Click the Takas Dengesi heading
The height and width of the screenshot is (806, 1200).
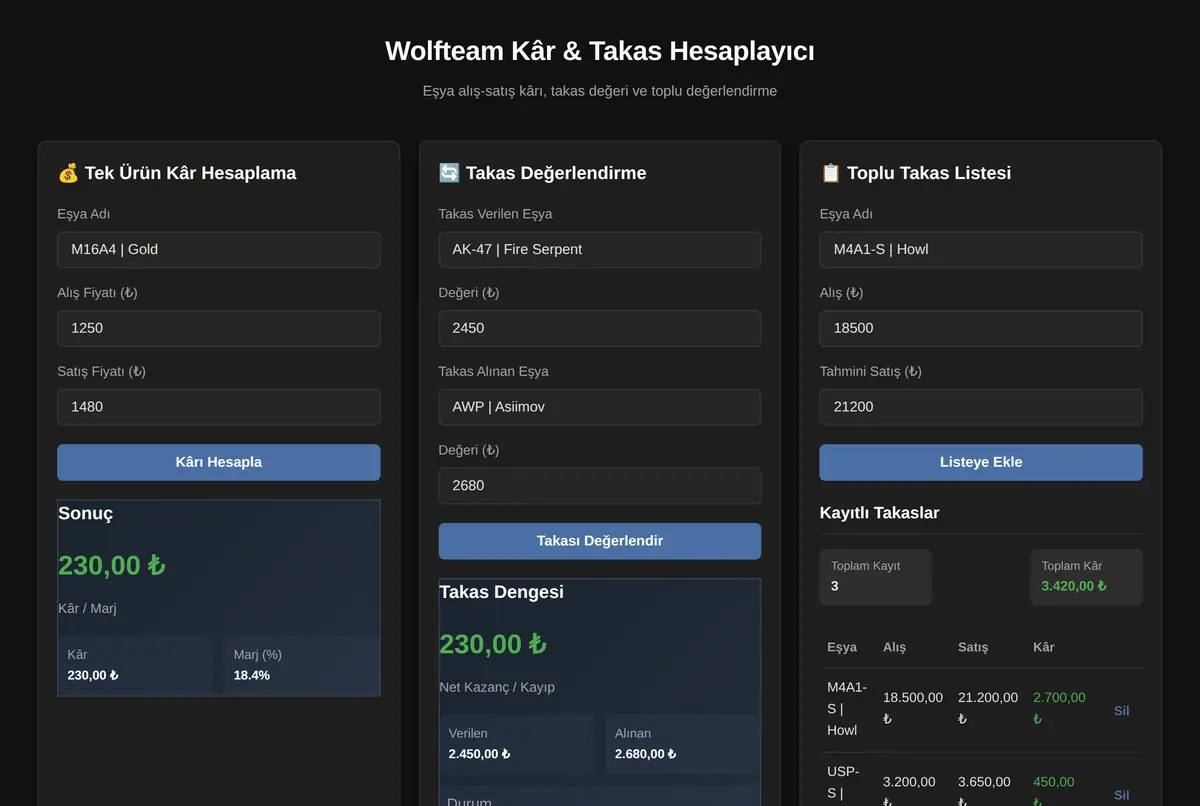click(x=501, y=592)
